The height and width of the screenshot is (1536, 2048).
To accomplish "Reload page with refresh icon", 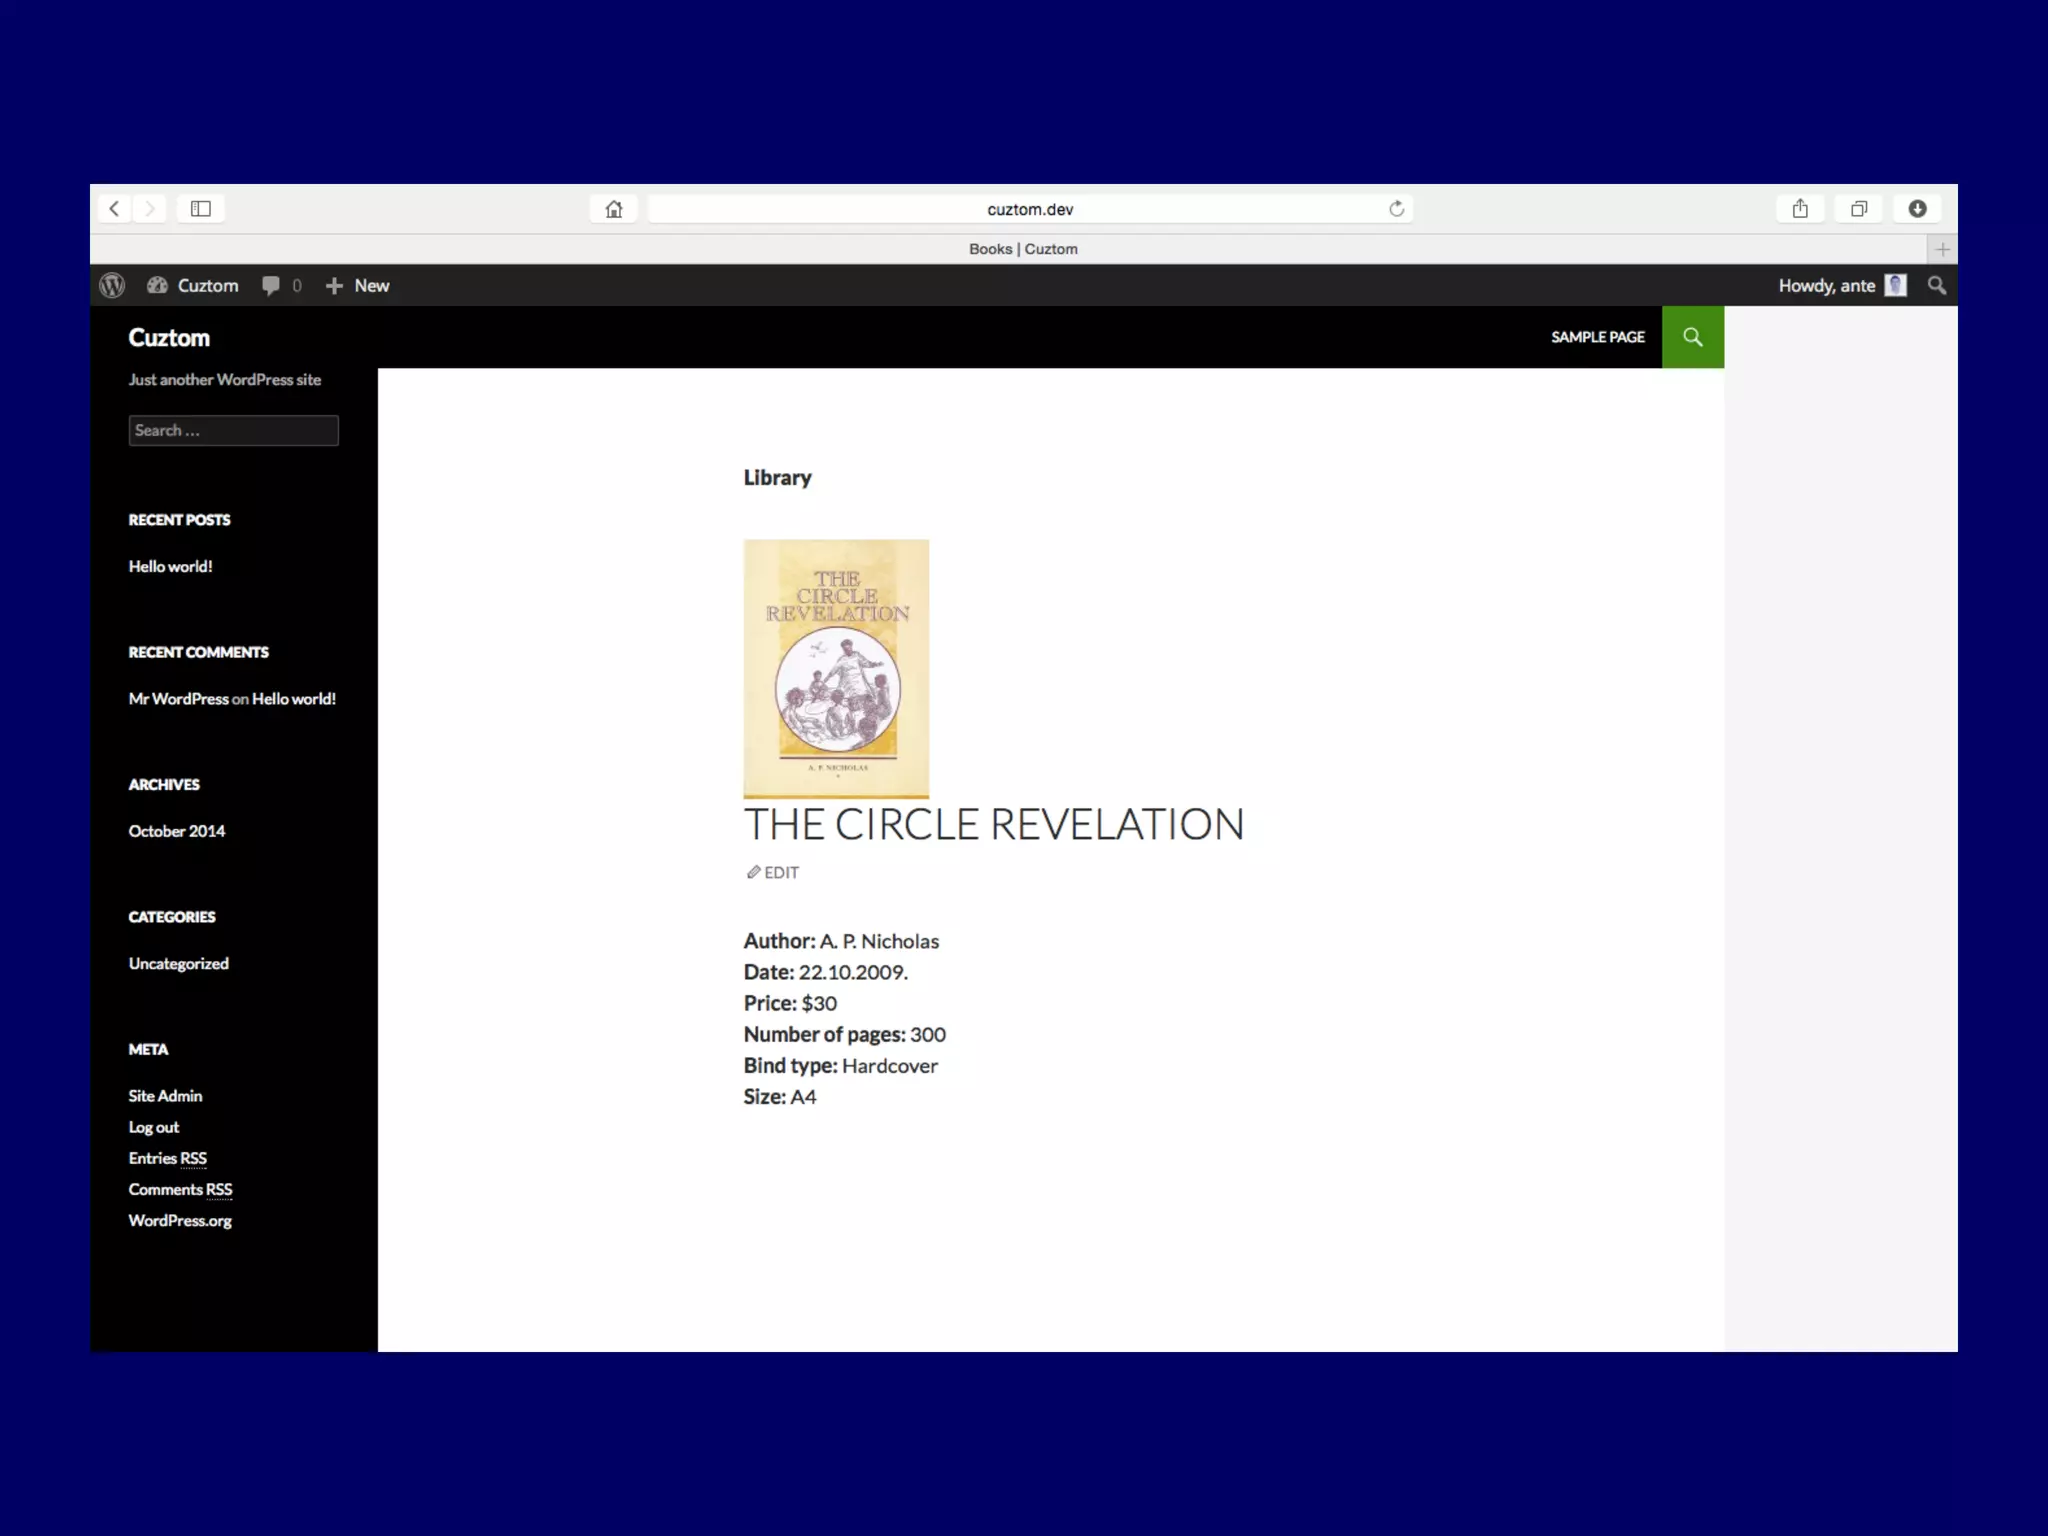I will point(1396,209).
